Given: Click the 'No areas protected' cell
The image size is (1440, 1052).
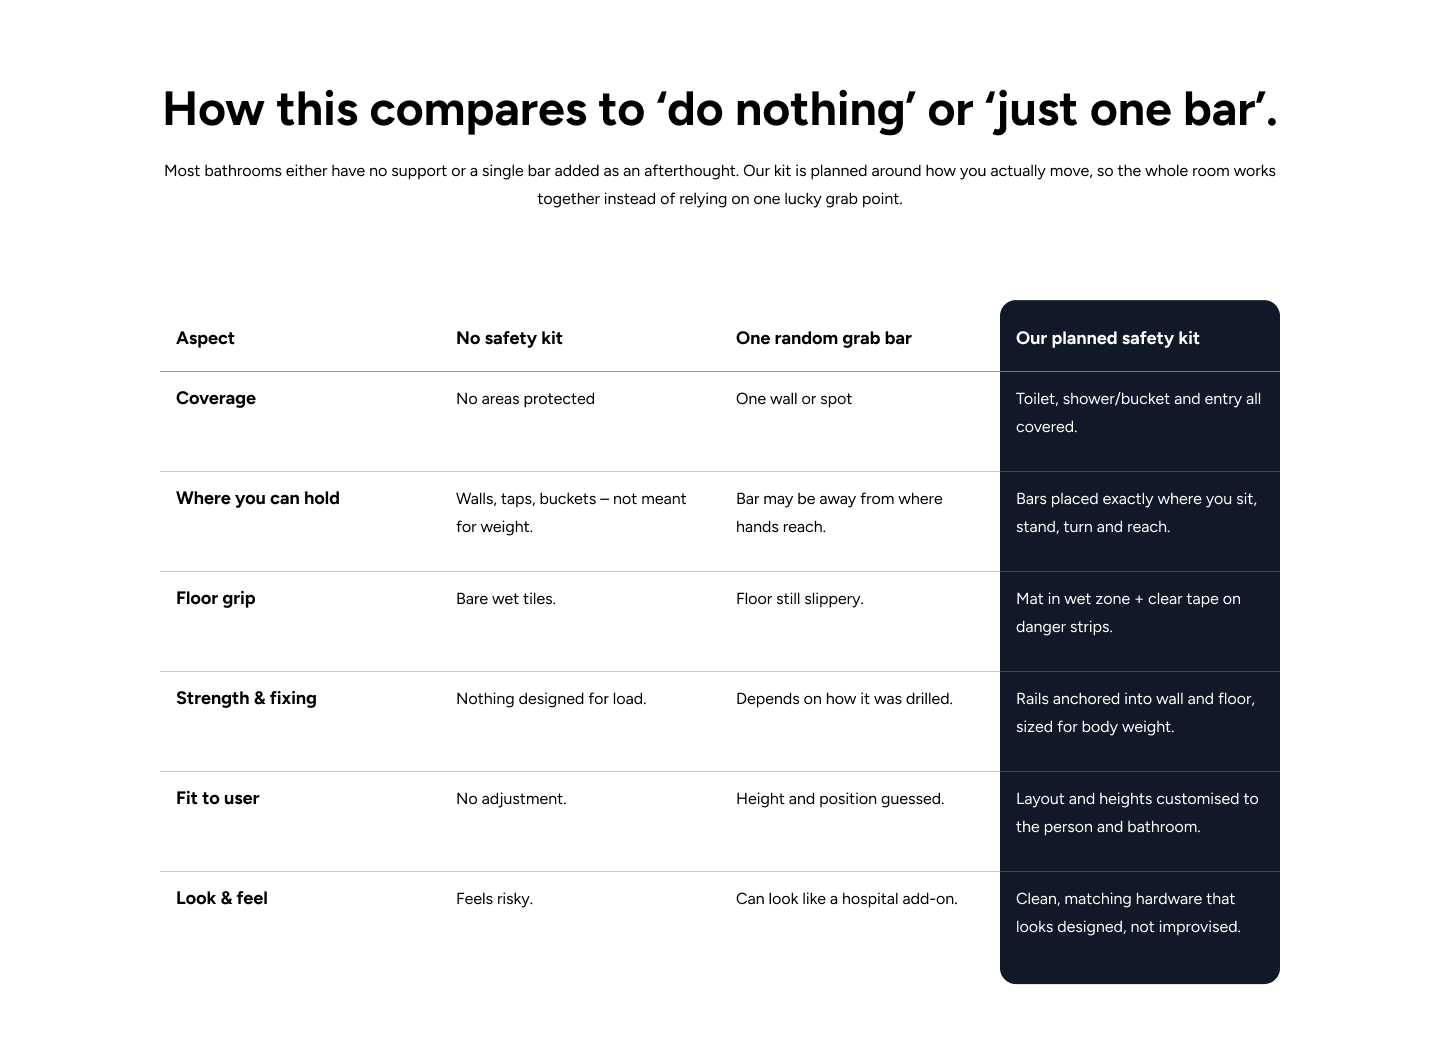Looking at the screenshot, I should tap(525, 399).
